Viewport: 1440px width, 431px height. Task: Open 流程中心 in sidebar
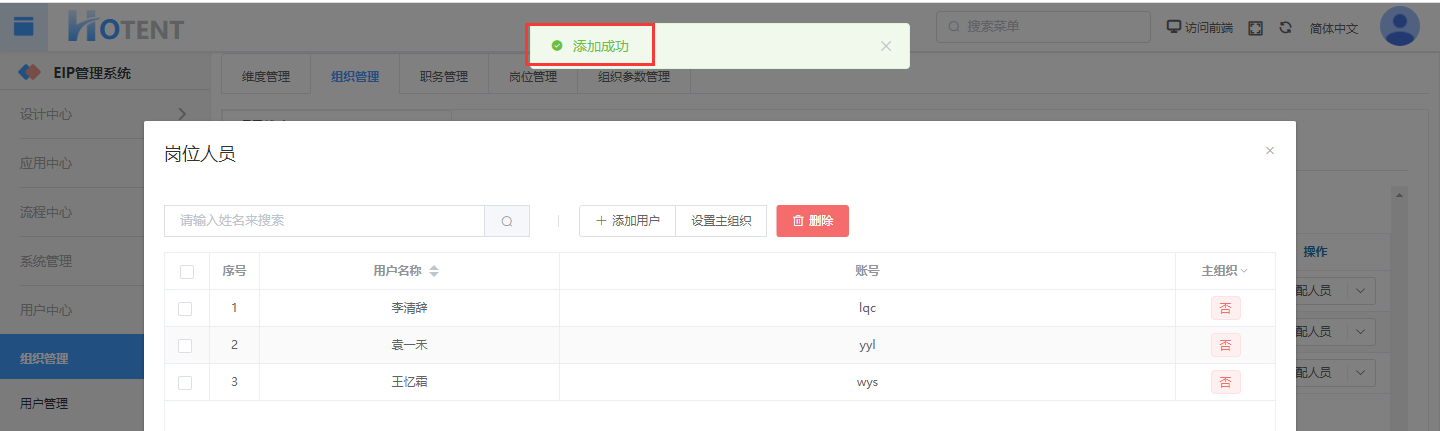tap(105, 212)
